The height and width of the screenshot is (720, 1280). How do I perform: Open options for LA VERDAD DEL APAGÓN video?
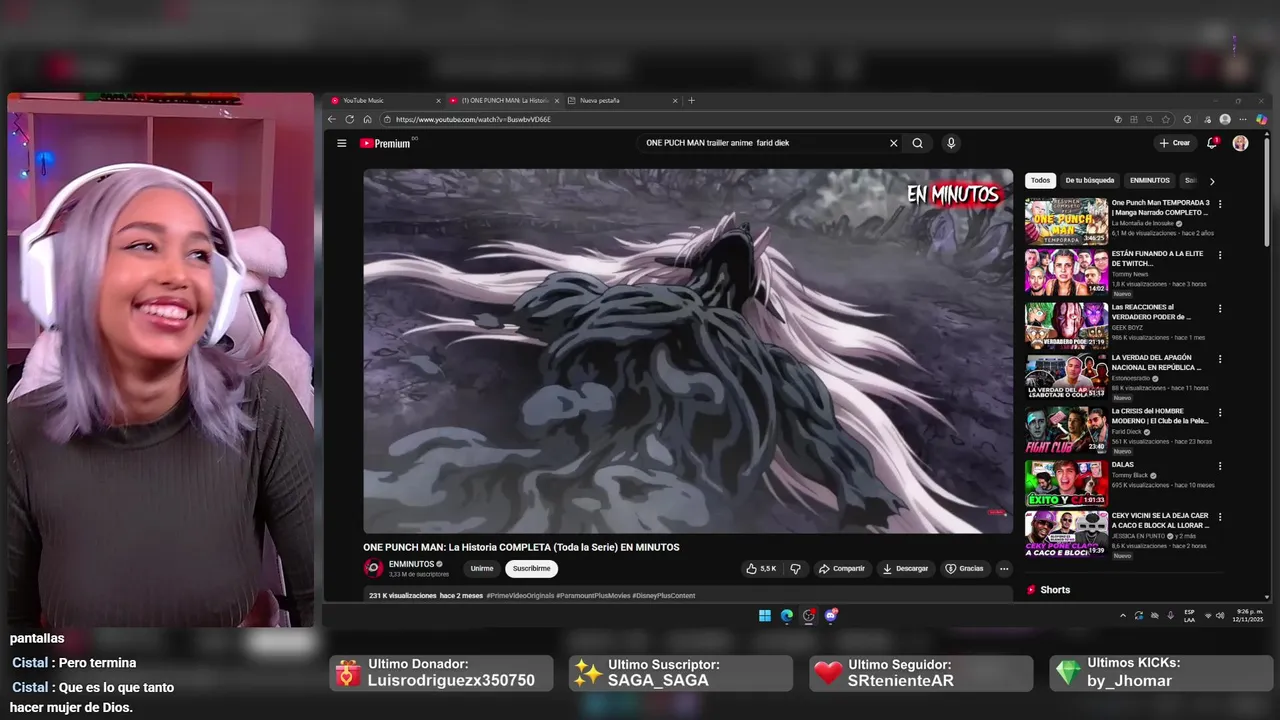click(1220, 359)
